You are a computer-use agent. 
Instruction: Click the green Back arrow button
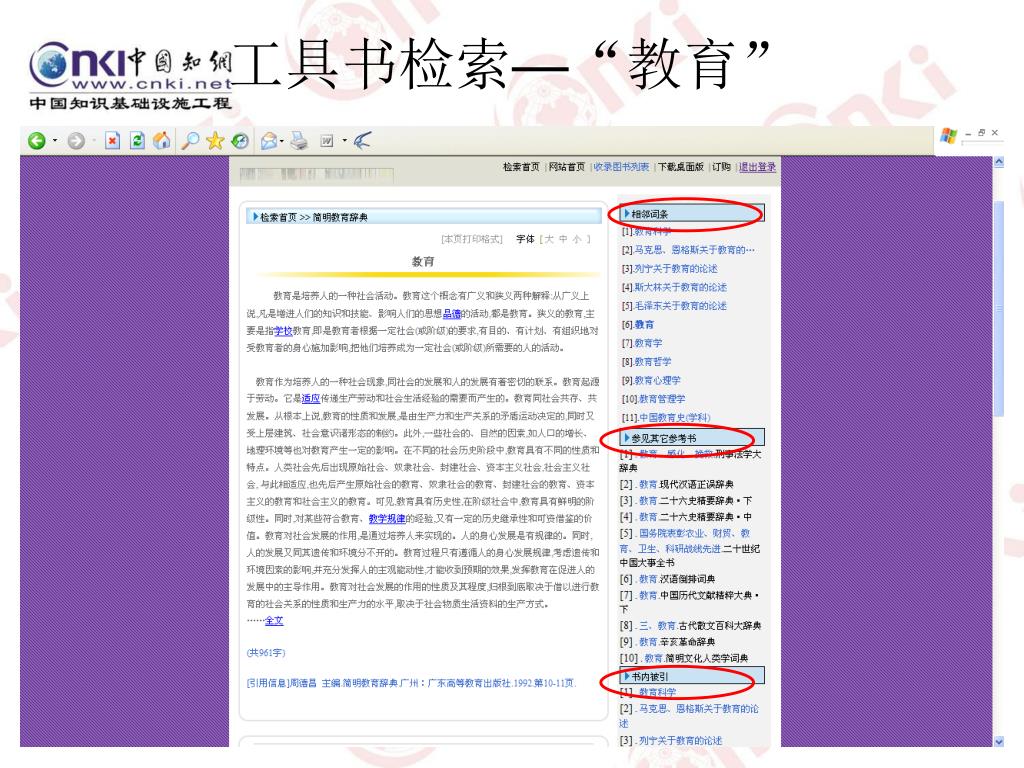[x=37, y=140]
